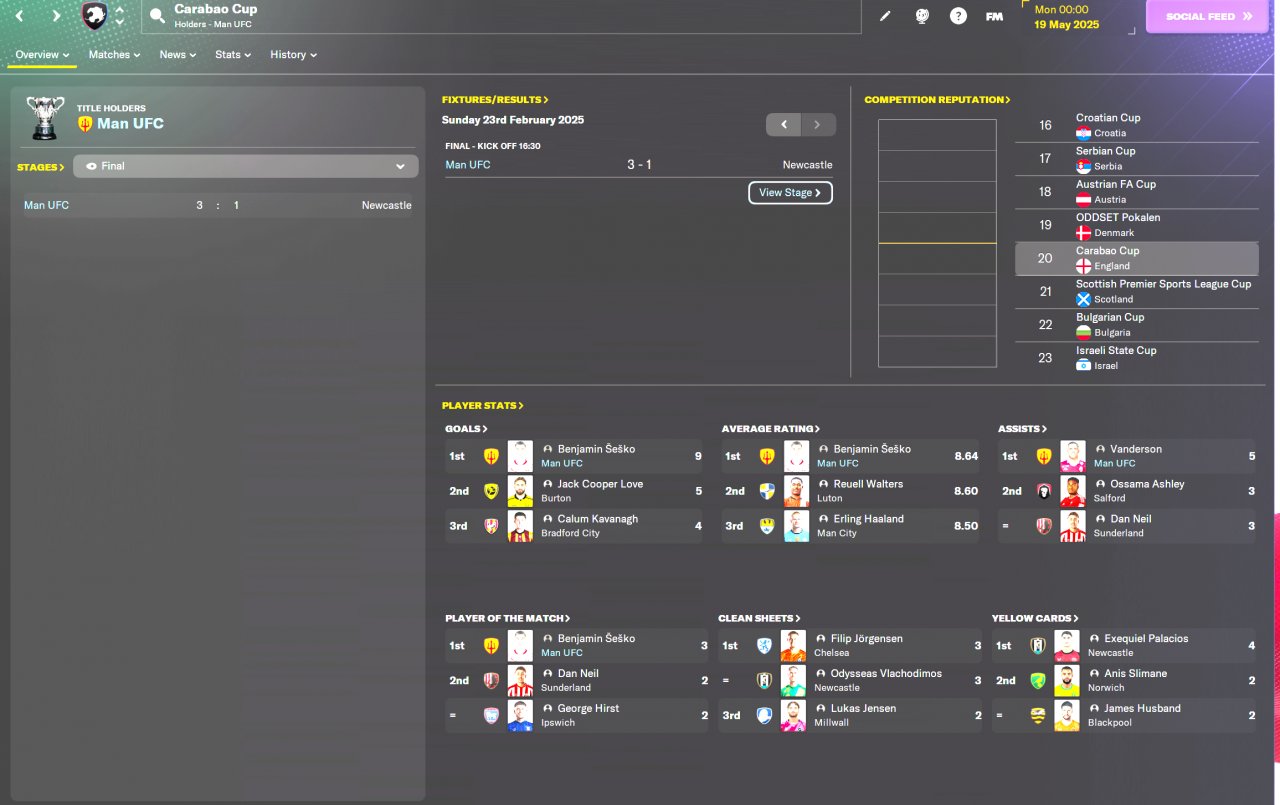This screenshot has width=1280, height=805.
Task: Open the Goals stats header link
Action: coord(467,429)
